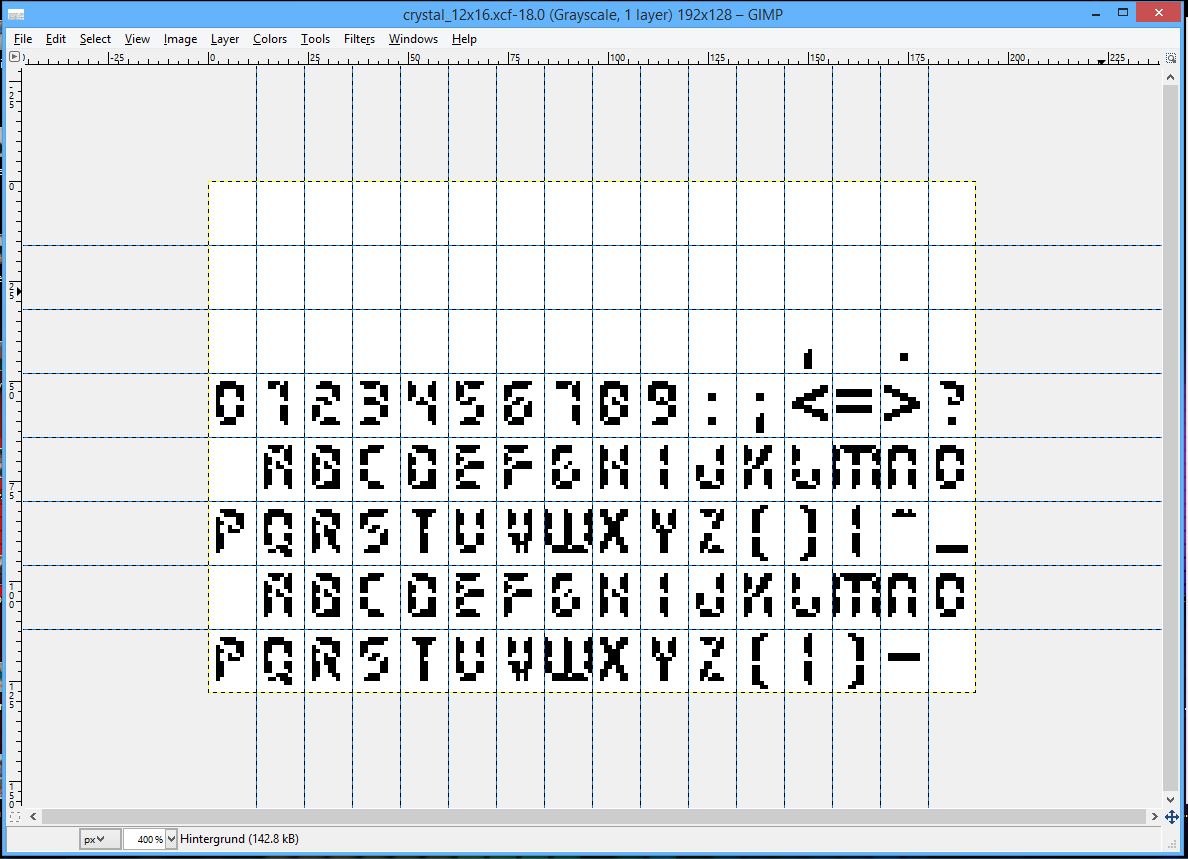This screenshot has width=1188, height=859.
Task: Open the px unit dropdown
Action: 100,839
